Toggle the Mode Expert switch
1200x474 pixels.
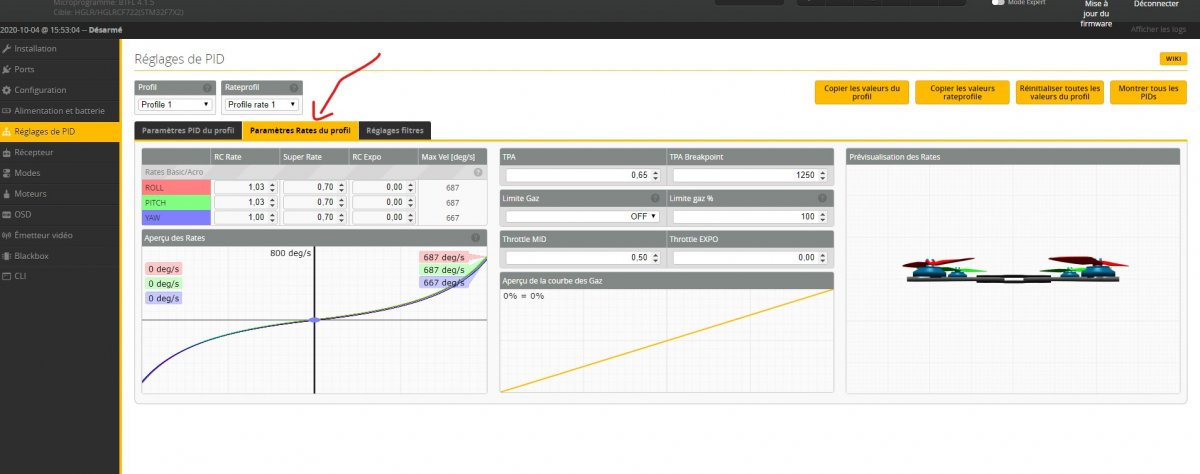(997, 3)
